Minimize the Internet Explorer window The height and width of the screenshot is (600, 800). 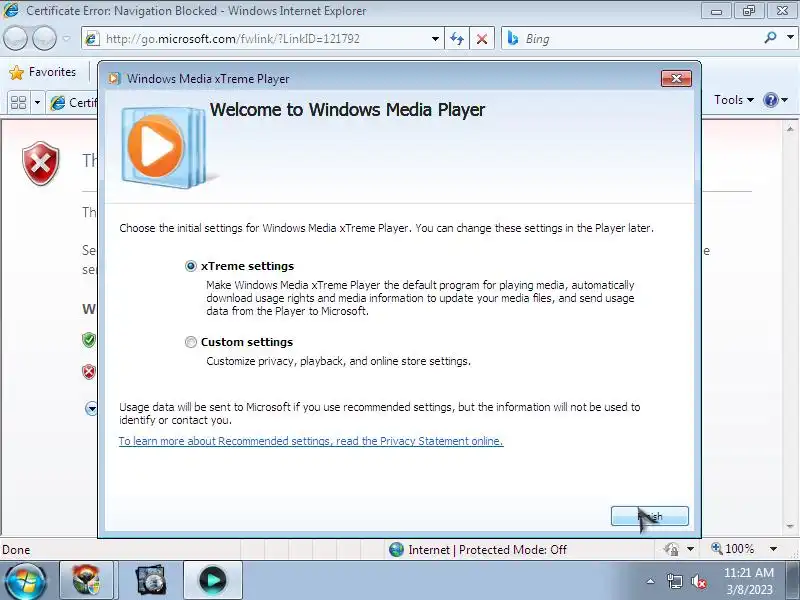(716, 11)
